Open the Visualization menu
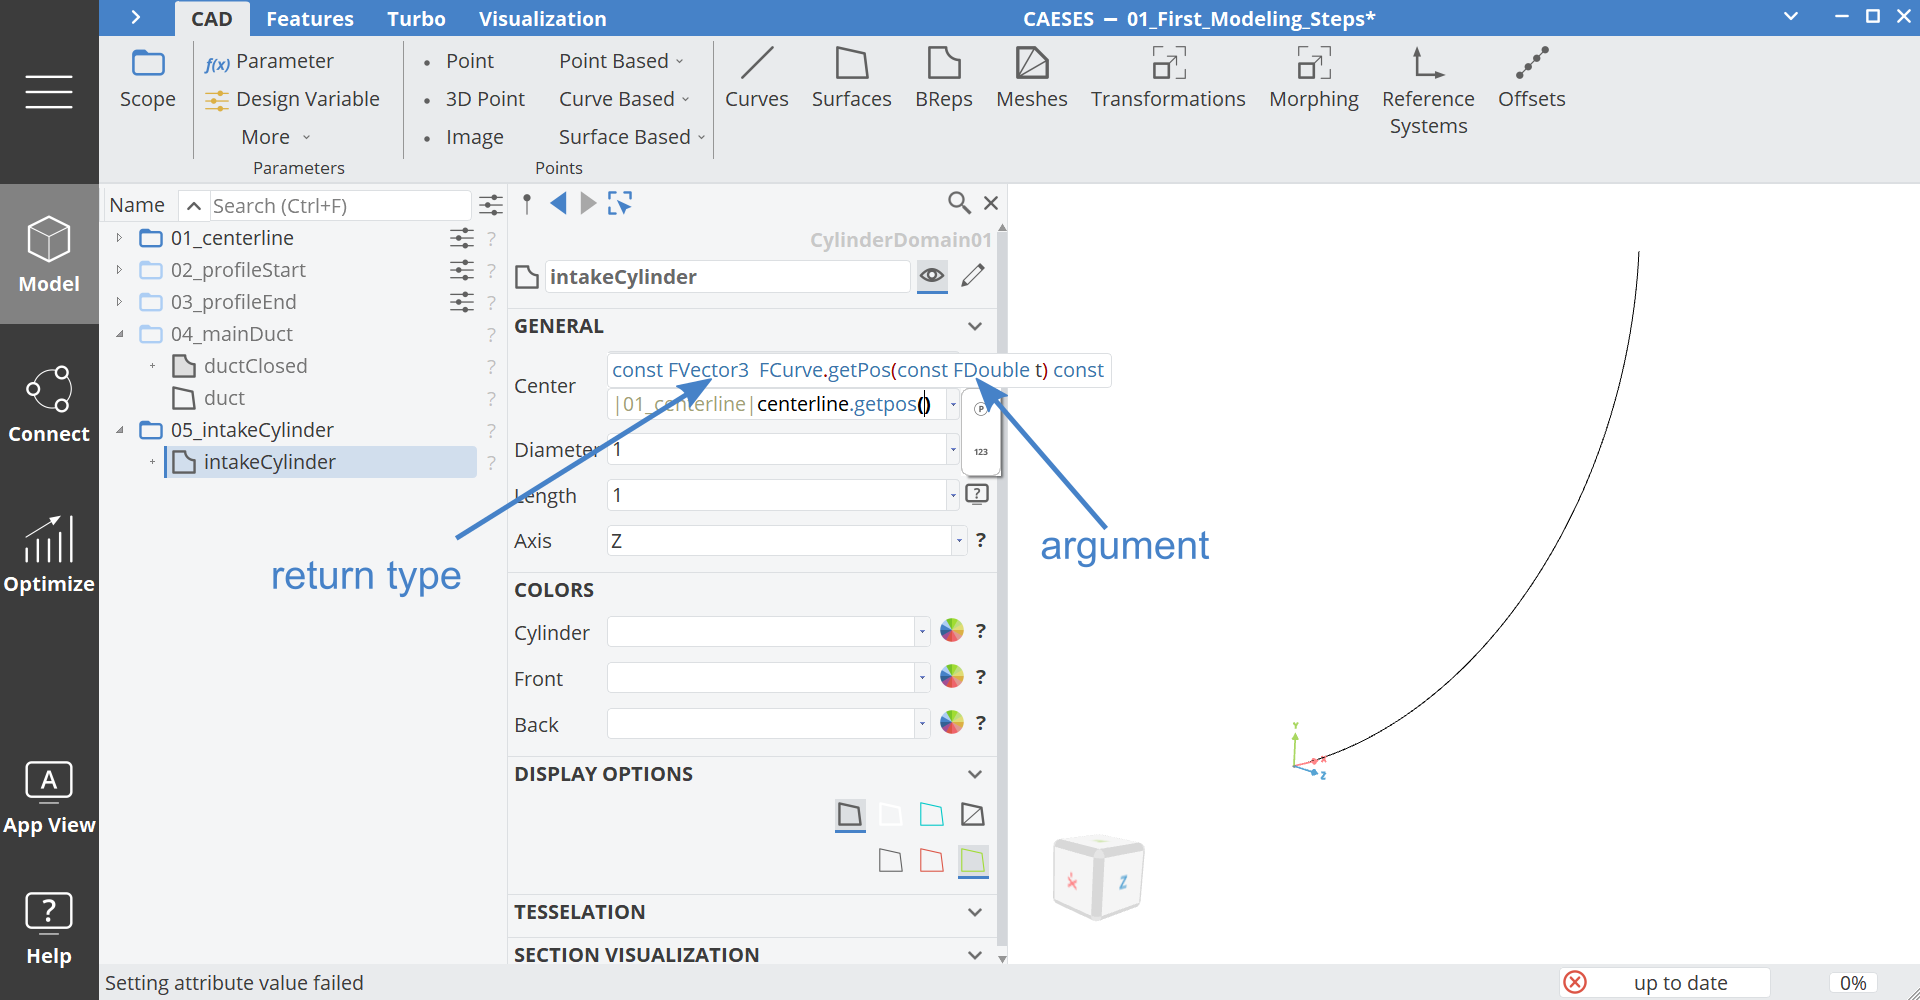1920x1000 pixels. point(543,18)
